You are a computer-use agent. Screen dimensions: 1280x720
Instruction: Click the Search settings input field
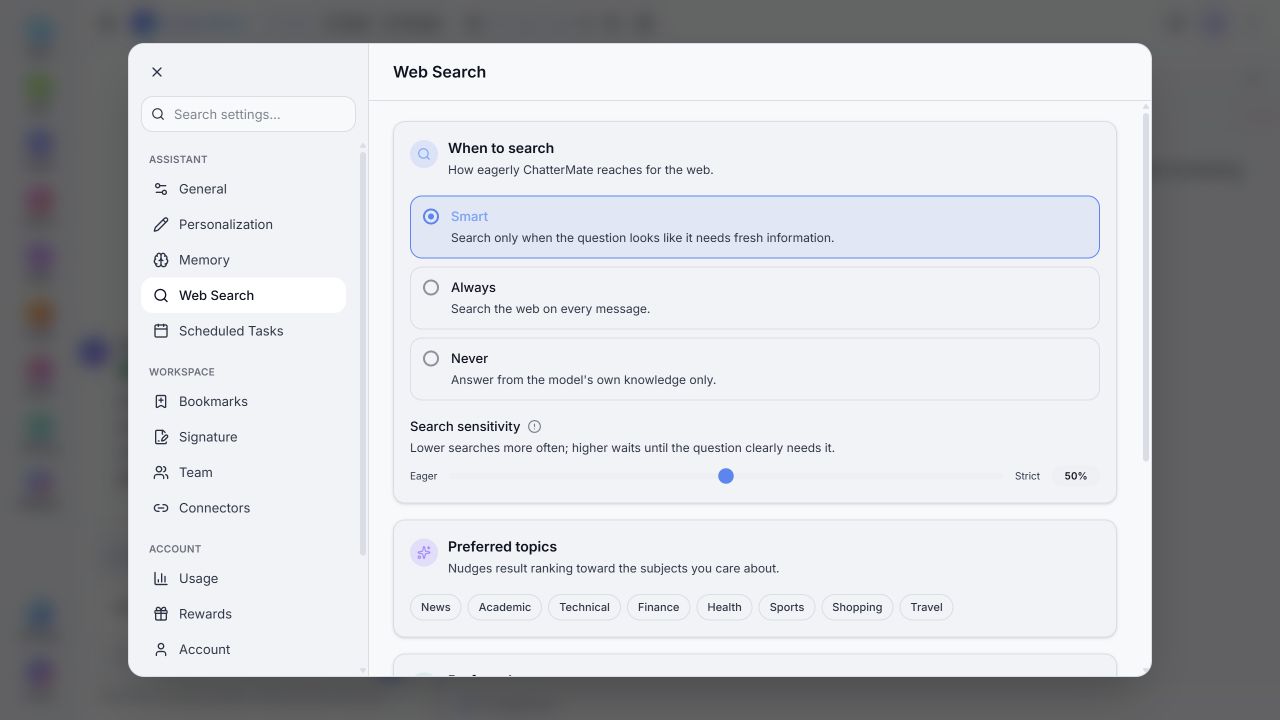click(248, 114)
